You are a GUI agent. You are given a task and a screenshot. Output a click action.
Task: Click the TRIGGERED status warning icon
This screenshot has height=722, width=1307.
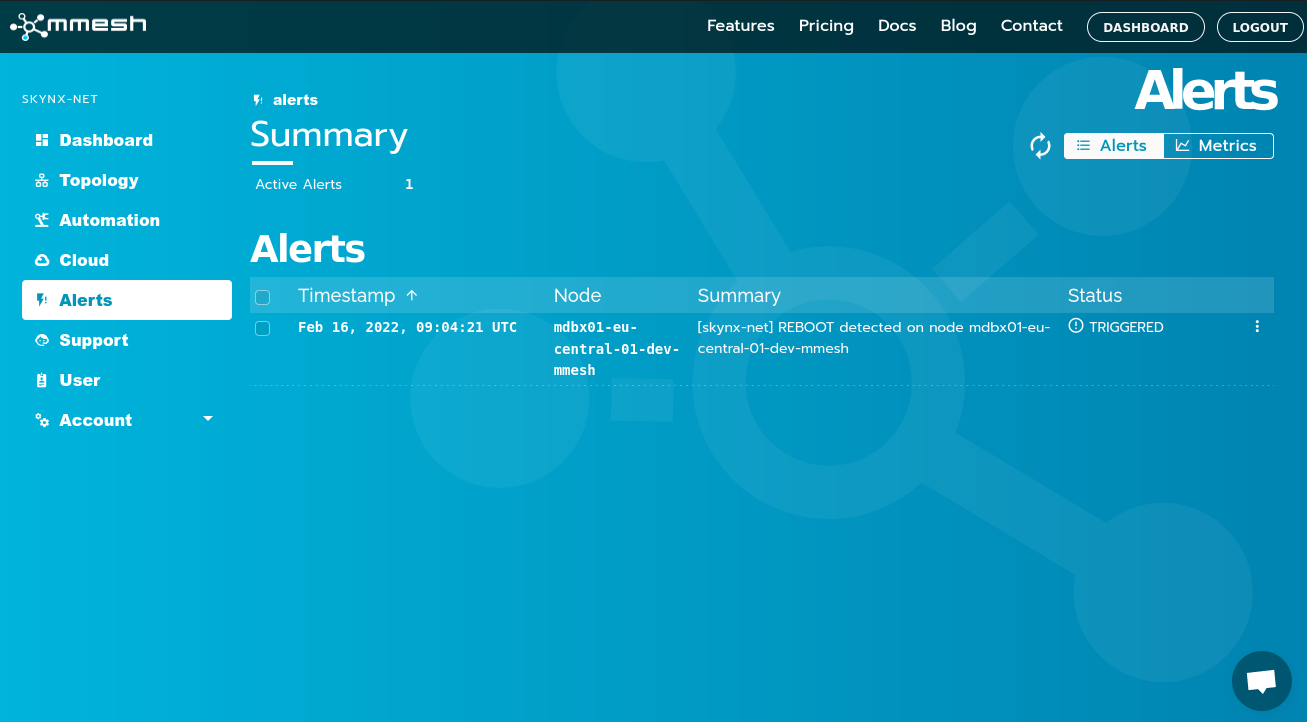pos(1076,326)
